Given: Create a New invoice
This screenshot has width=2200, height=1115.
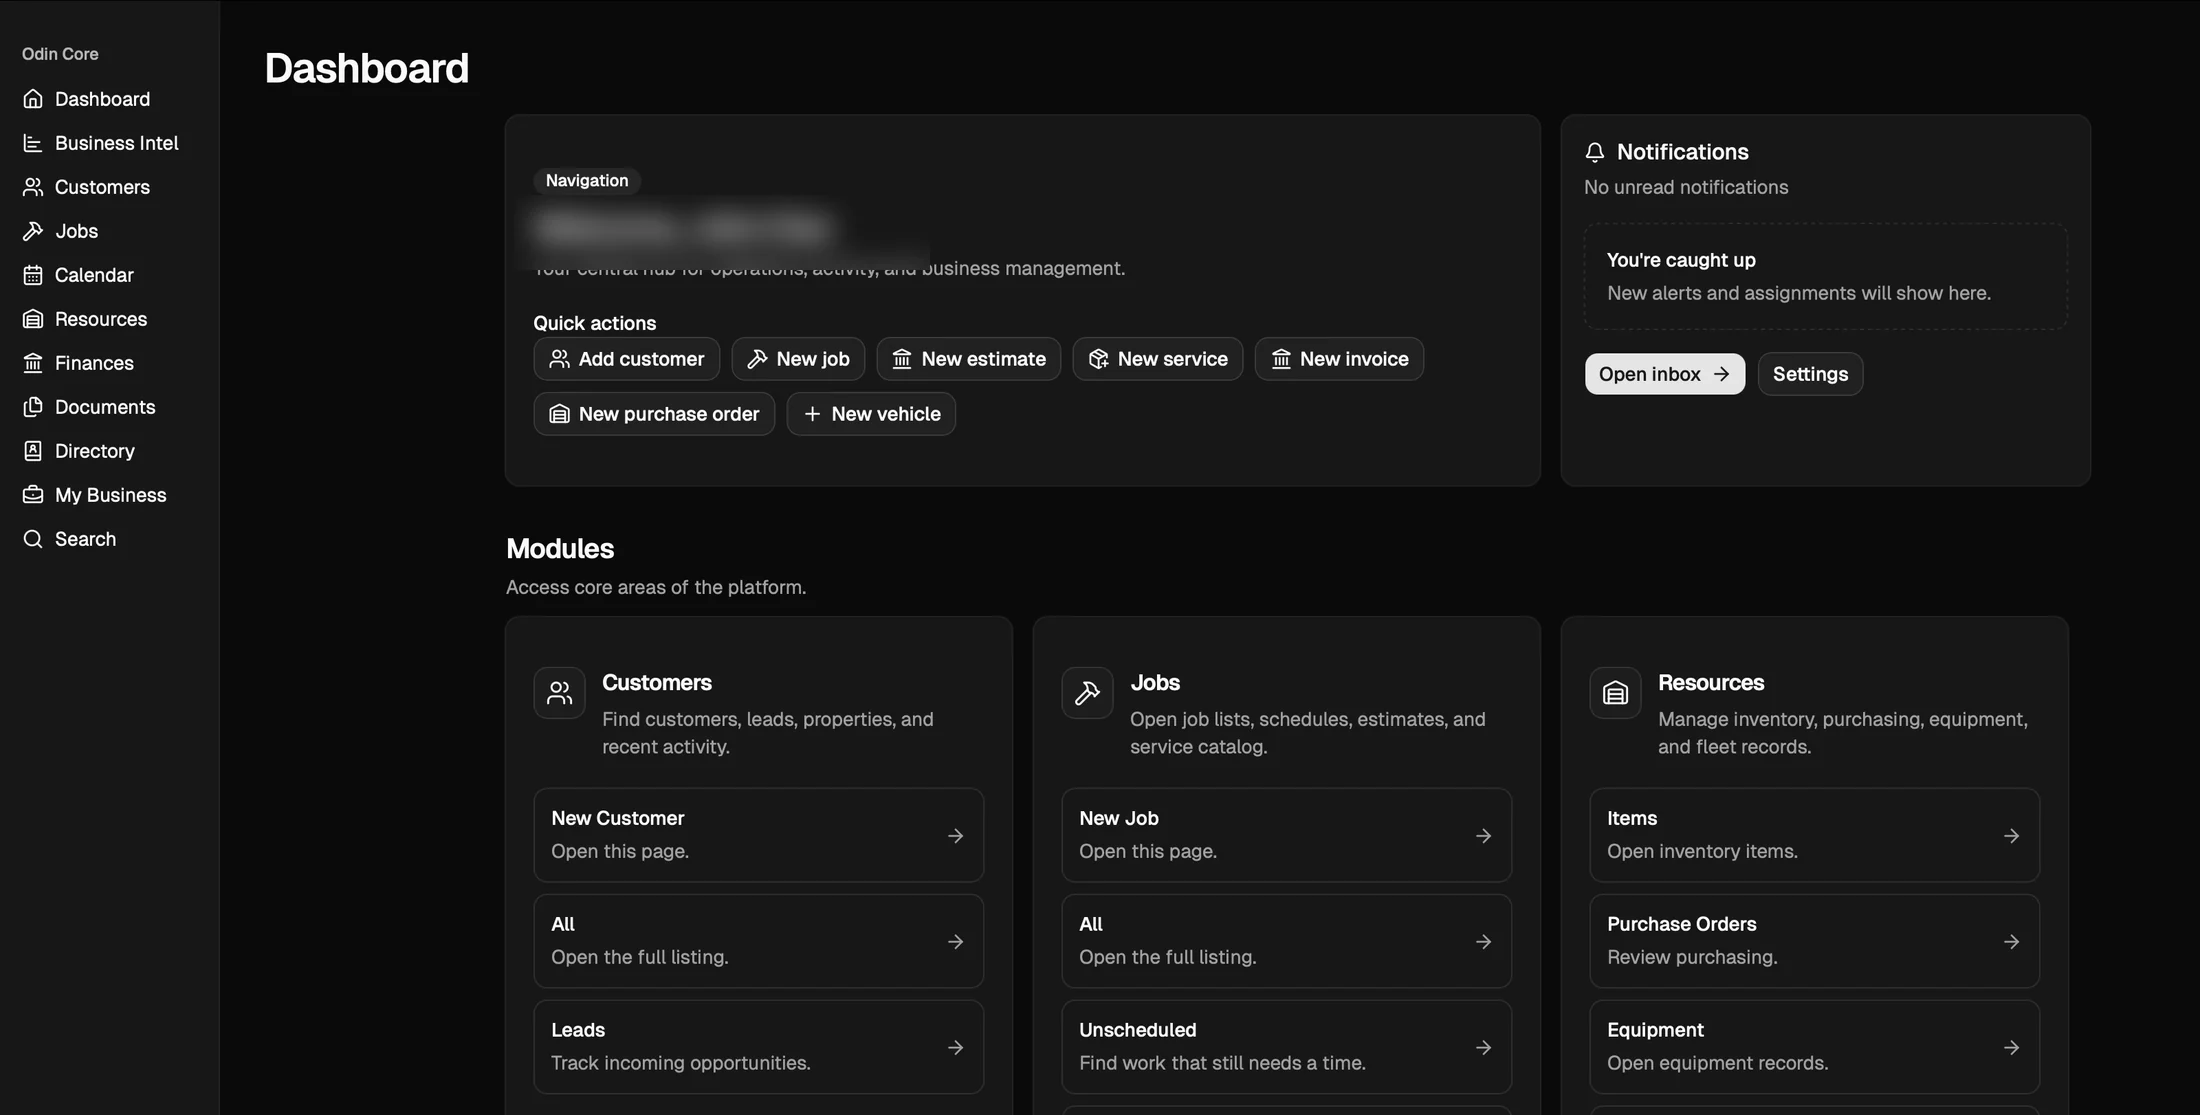Looking at the screenshot, I should [x=1339, y=359].
